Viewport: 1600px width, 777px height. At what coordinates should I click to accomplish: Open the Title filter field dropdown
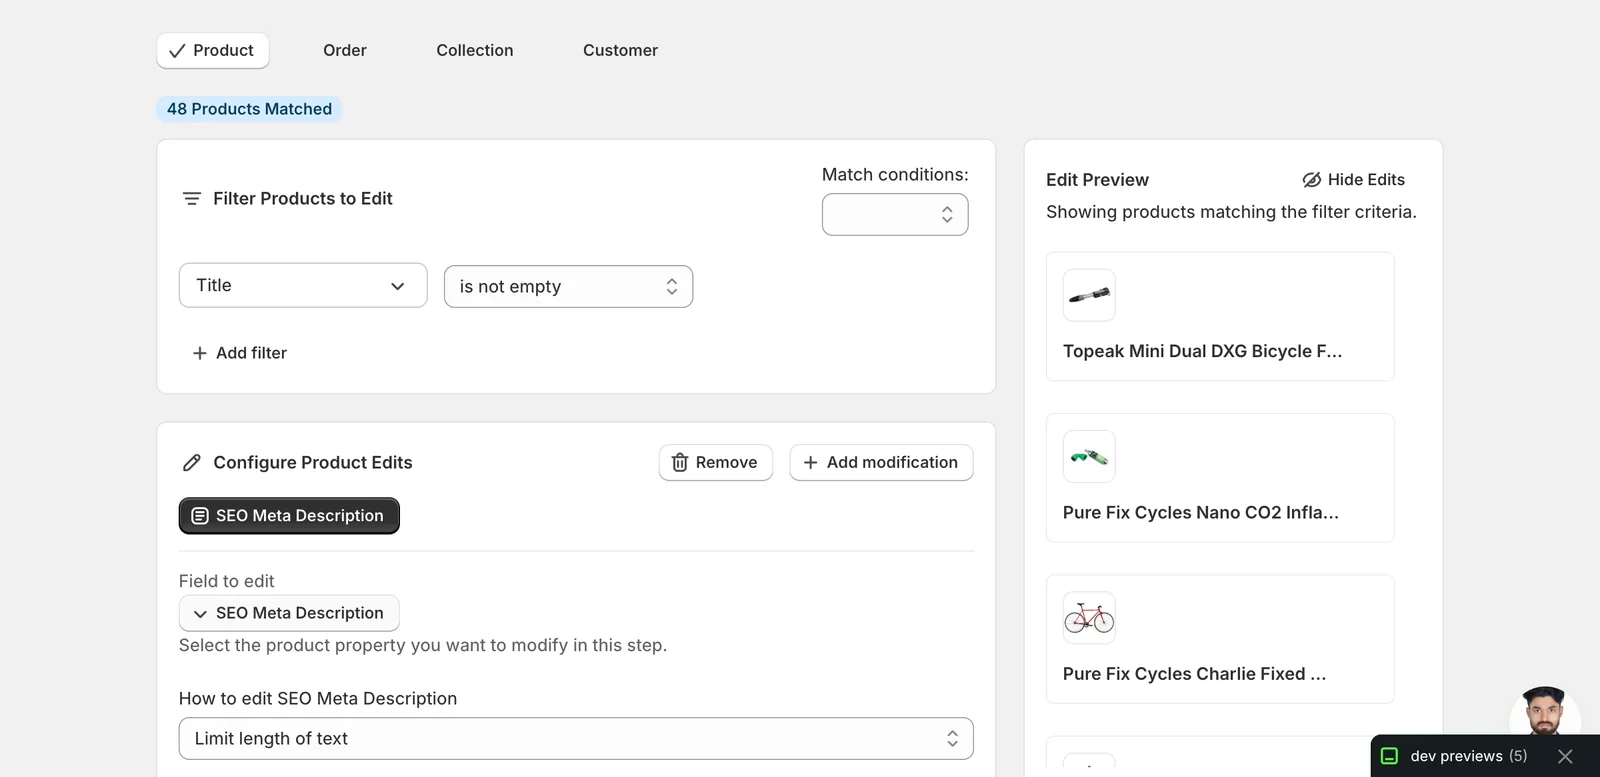[x=303, y=286]
